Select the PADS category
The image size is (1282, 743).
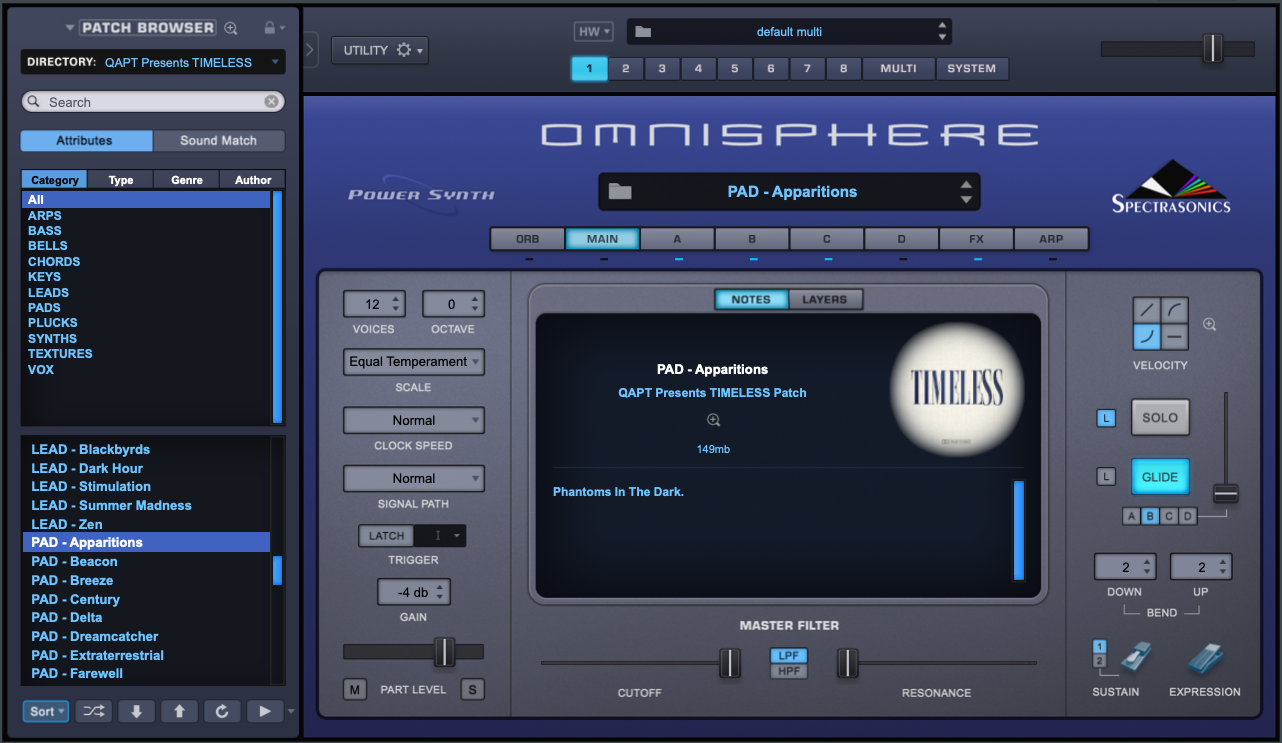(146, 308)
